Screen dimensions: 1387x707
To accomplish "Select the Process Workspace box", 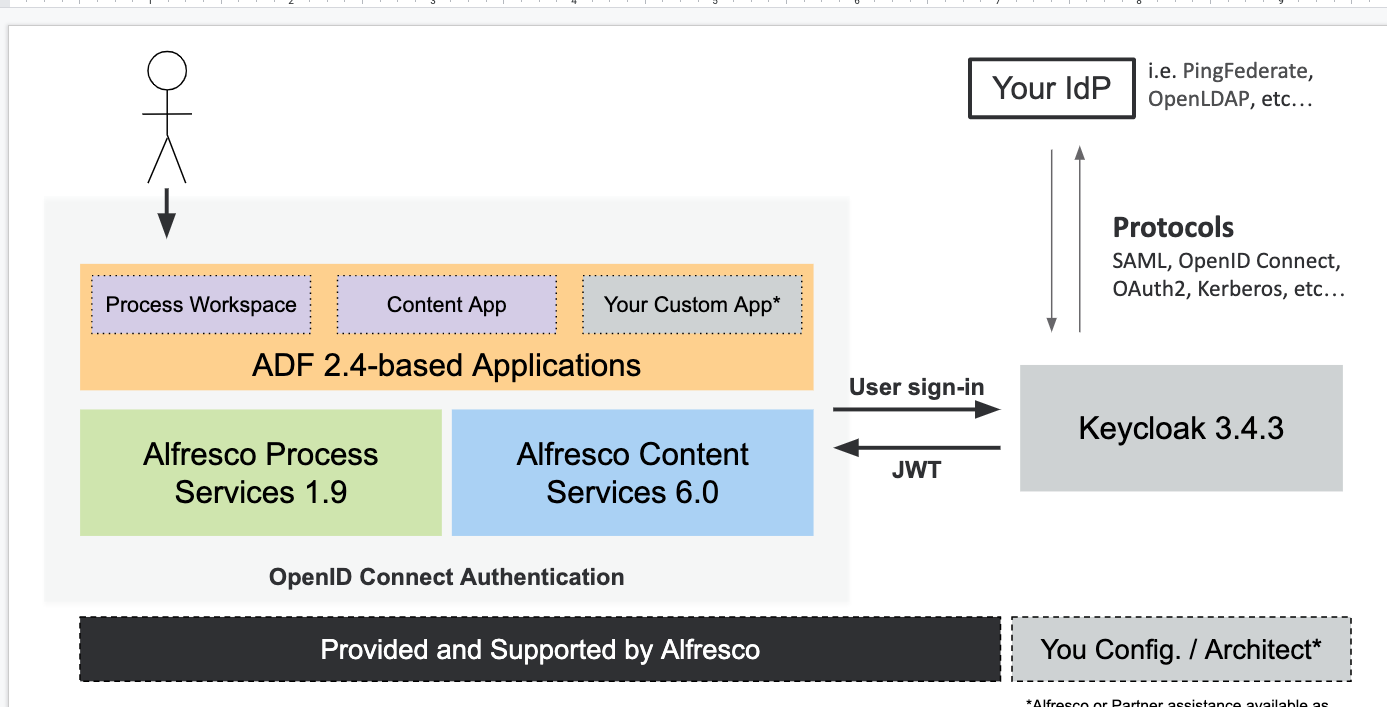I will (x=201, y=305).
